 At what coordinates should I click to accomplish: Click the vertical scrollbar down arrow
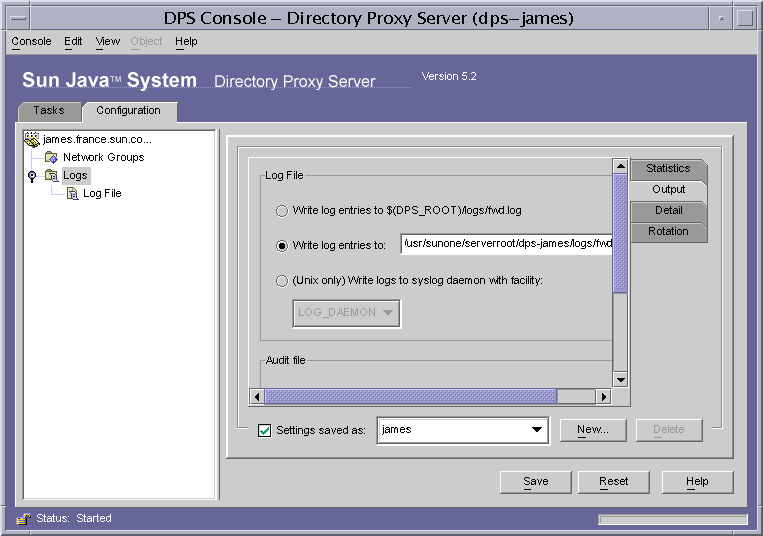[620, 379]
